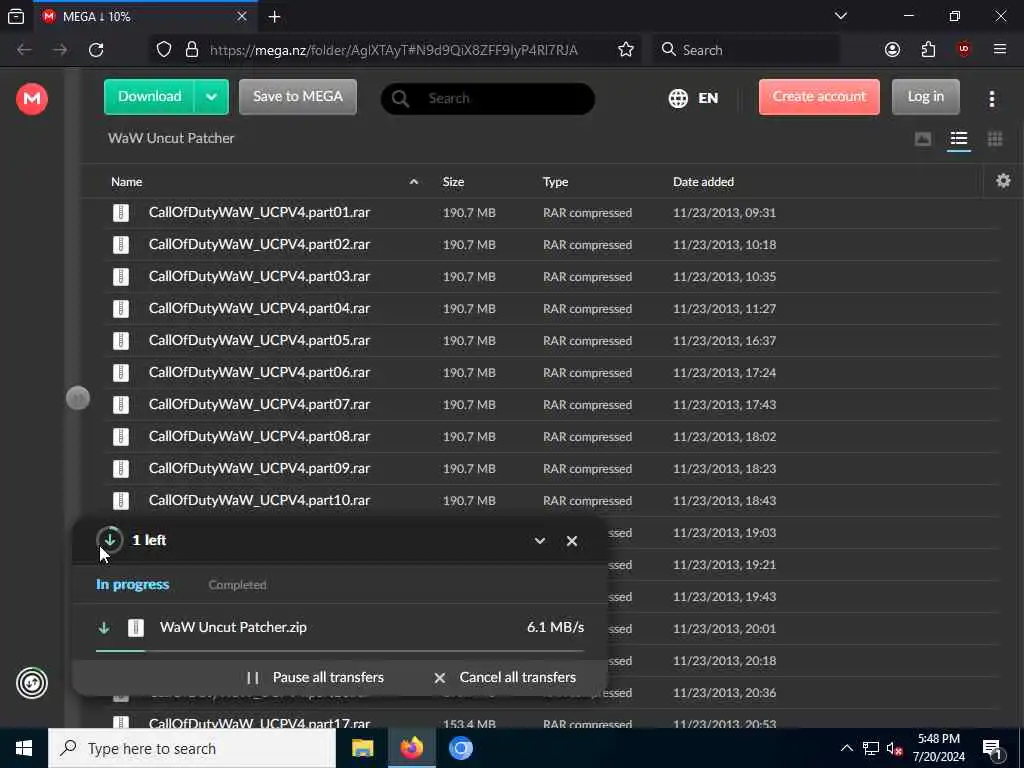Click the Log in button

pyautogui.click(x=925, y=97)
